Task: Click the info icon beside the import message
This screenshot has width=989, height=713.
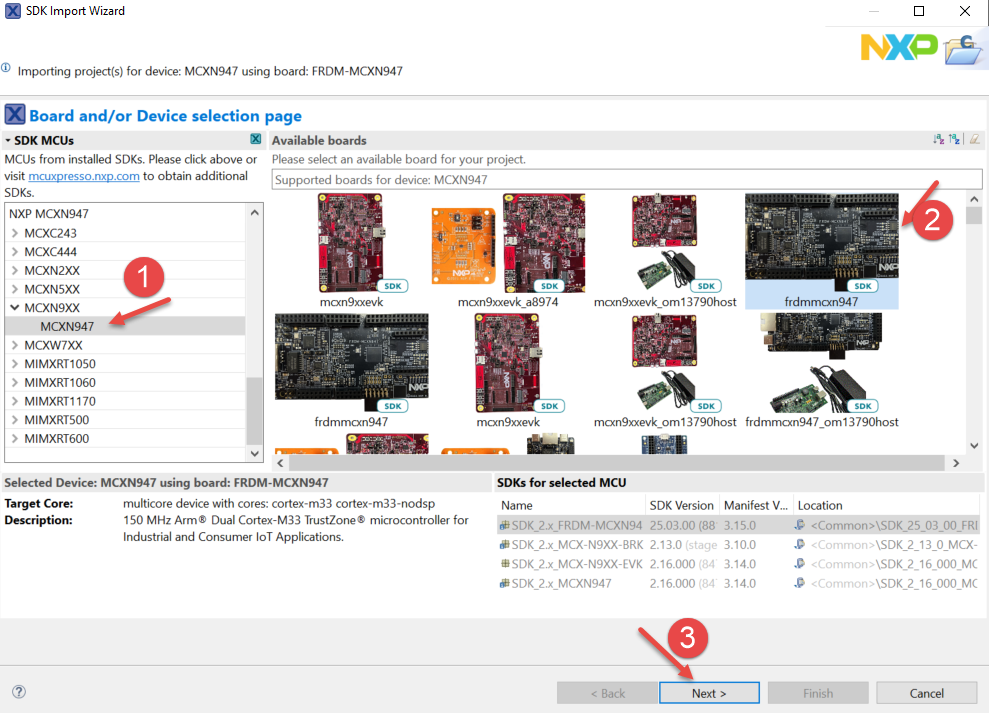Action: coord(8,70)
